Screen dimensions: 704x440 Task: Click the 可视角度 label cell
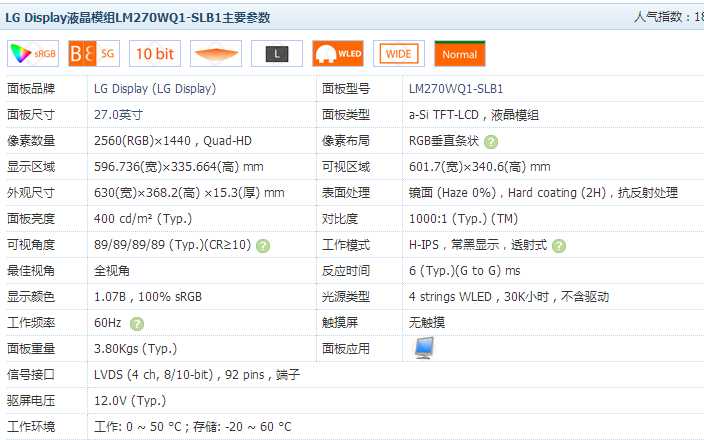coord(31,245)
